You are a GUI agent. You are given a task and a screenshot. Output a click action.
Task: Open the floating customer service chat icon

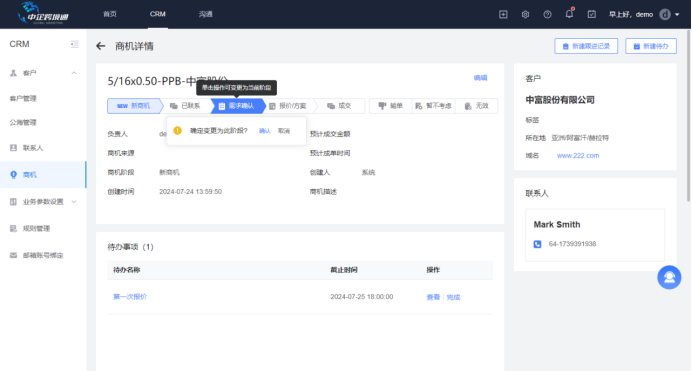(x=669, y=277)
